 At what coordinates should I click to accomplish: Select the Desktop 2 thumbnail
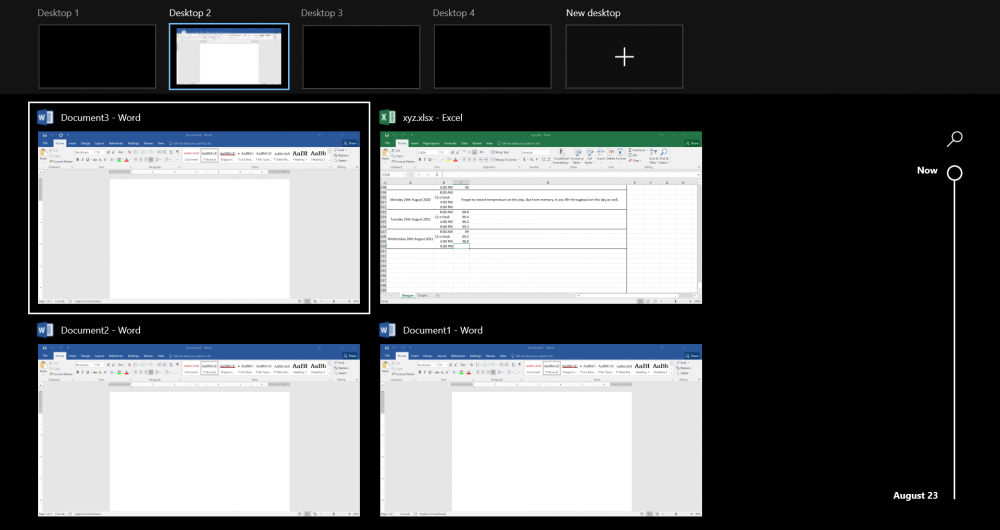230,57
